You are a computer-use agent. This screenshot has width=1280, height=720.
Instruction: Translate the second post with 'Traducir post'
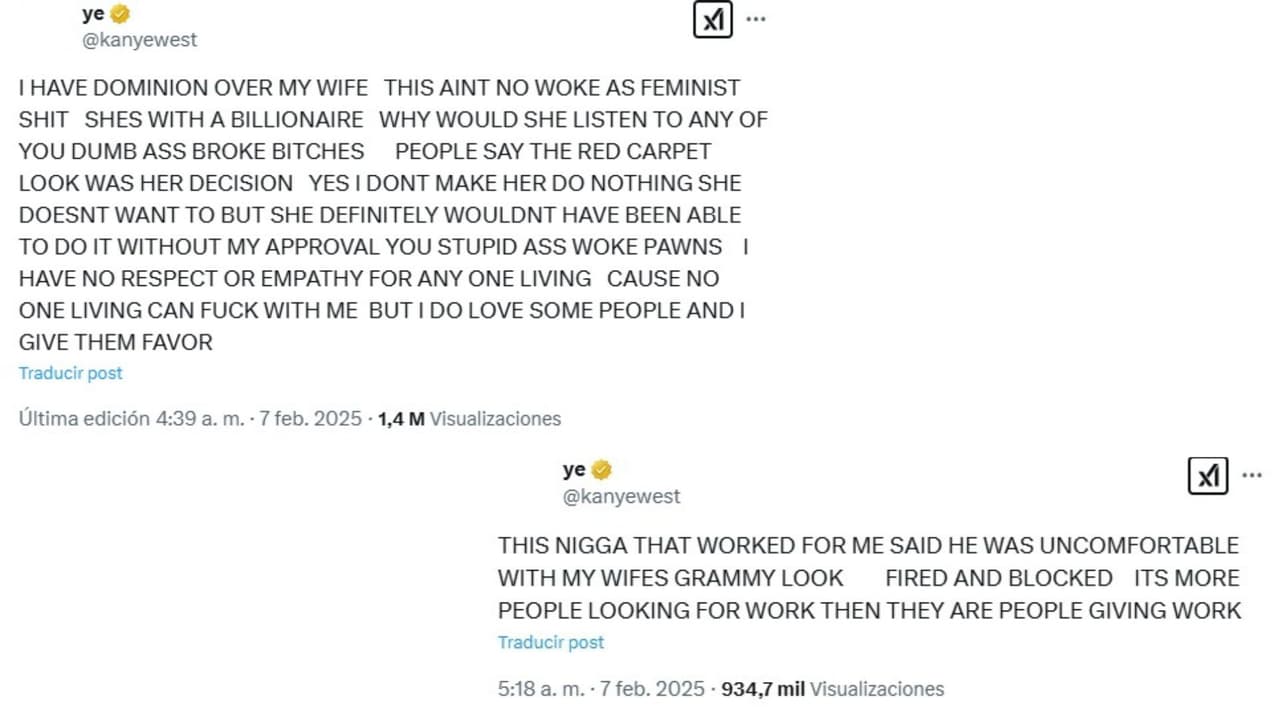[x=551, y=642]
